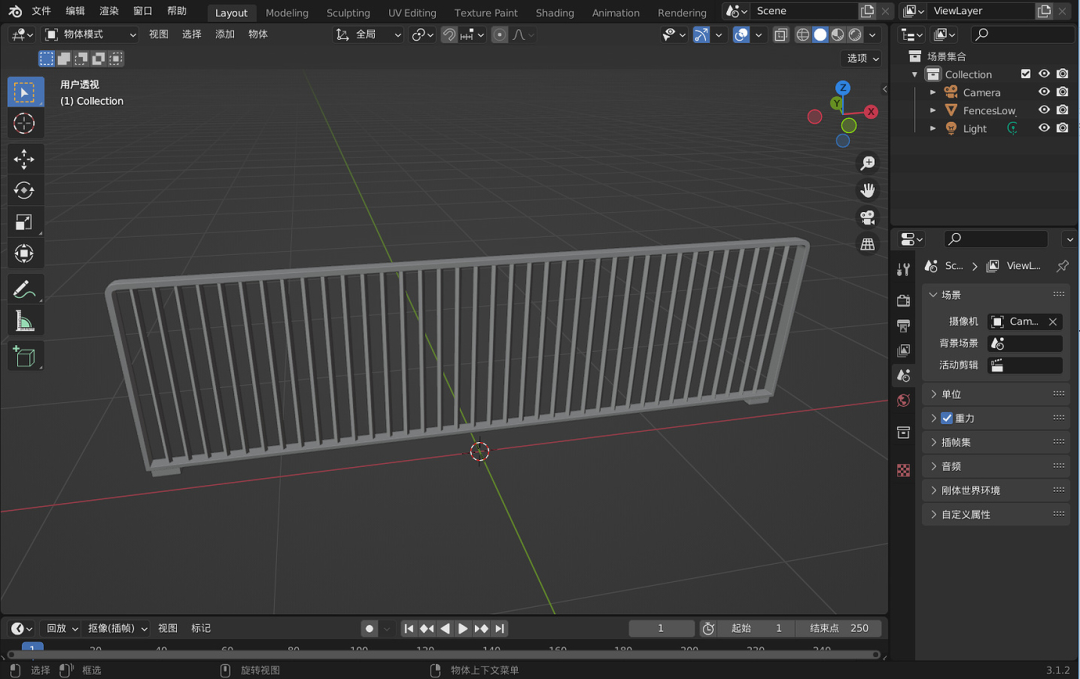Viewport: 1080px width, 679px height.
Task: Open the 渲染 menu
Action: tap(109, 11)
